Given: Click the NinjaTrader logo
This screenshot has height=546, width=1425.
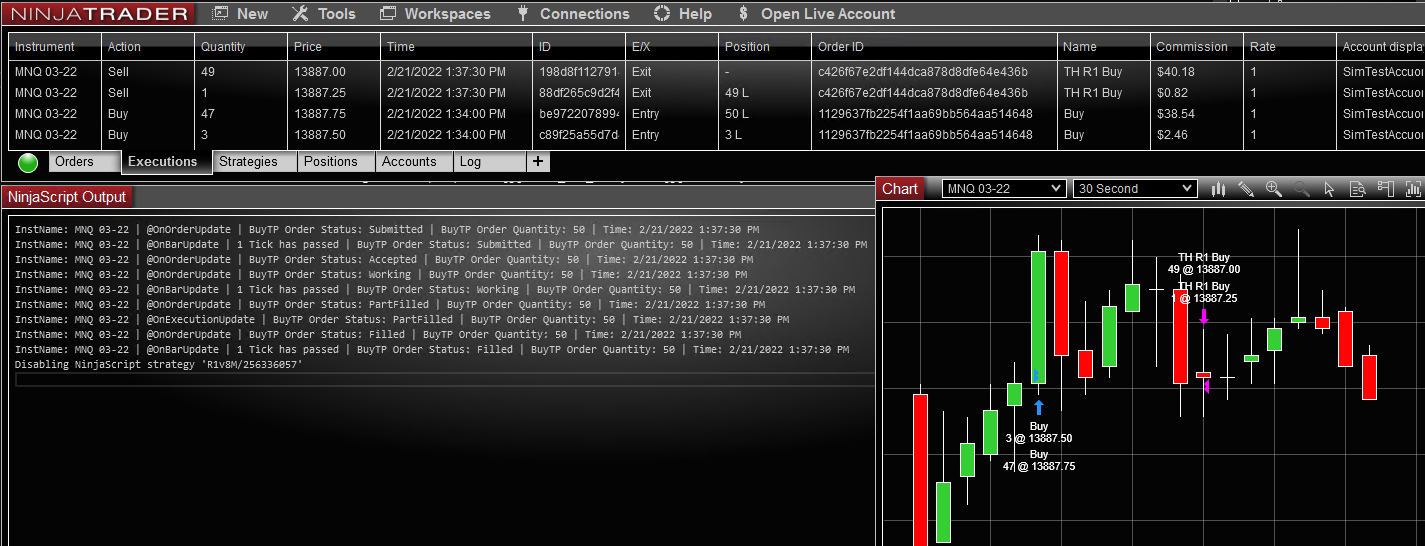Looking at the screenshot, I should tap(99, 14).
